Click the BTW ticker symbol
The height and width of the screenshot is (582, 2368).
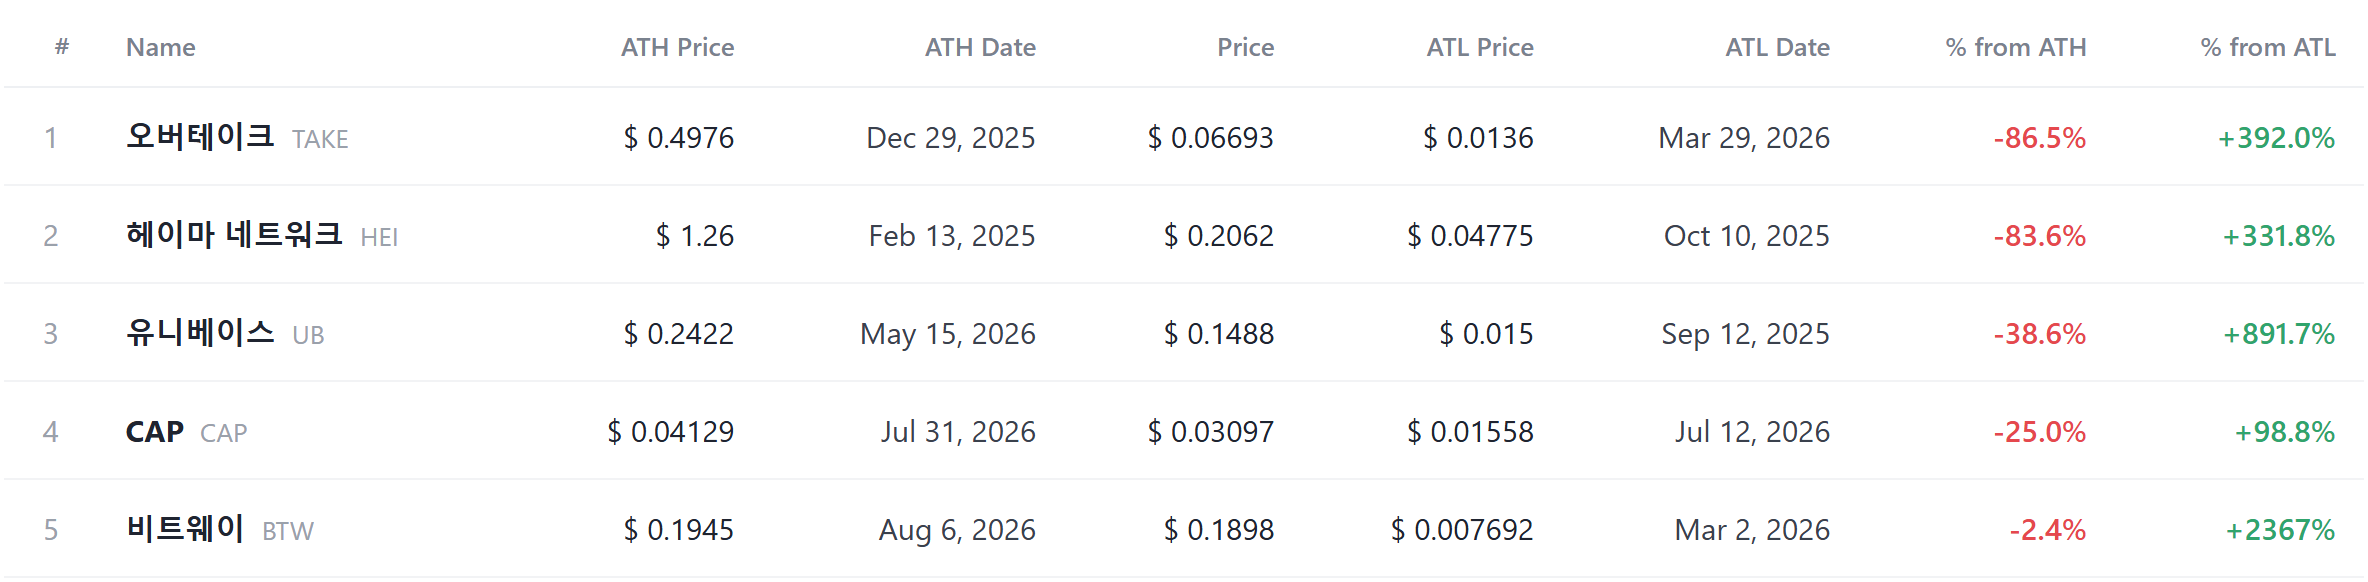[x=288, y=531]
